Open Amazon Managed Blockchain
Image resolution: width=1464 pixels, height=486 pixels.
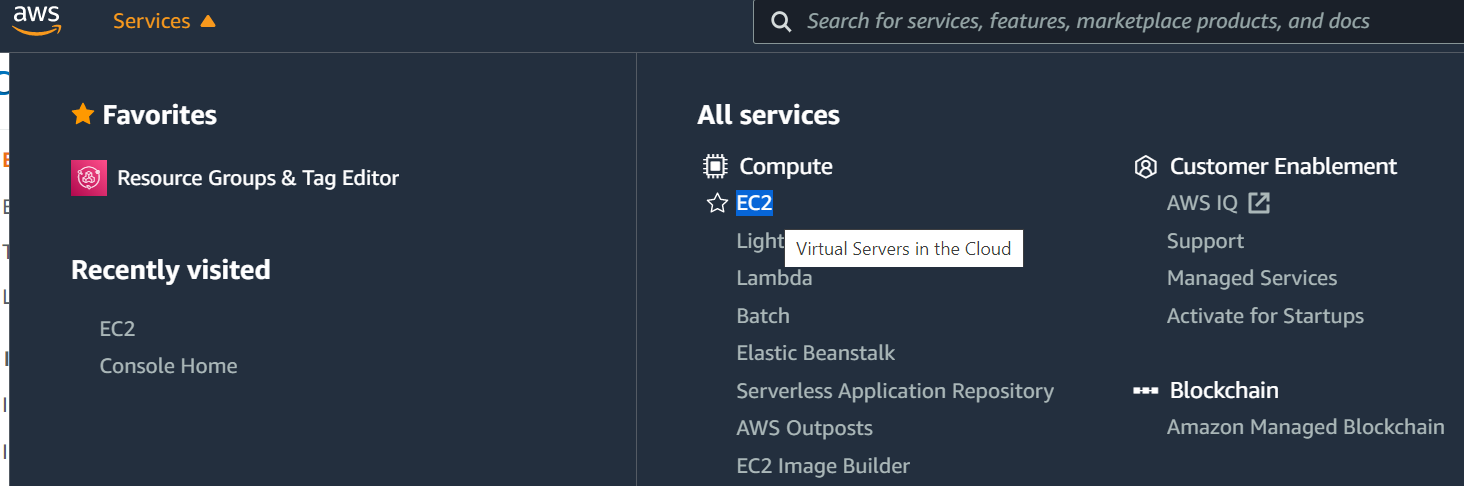(x=1305, y=427)
